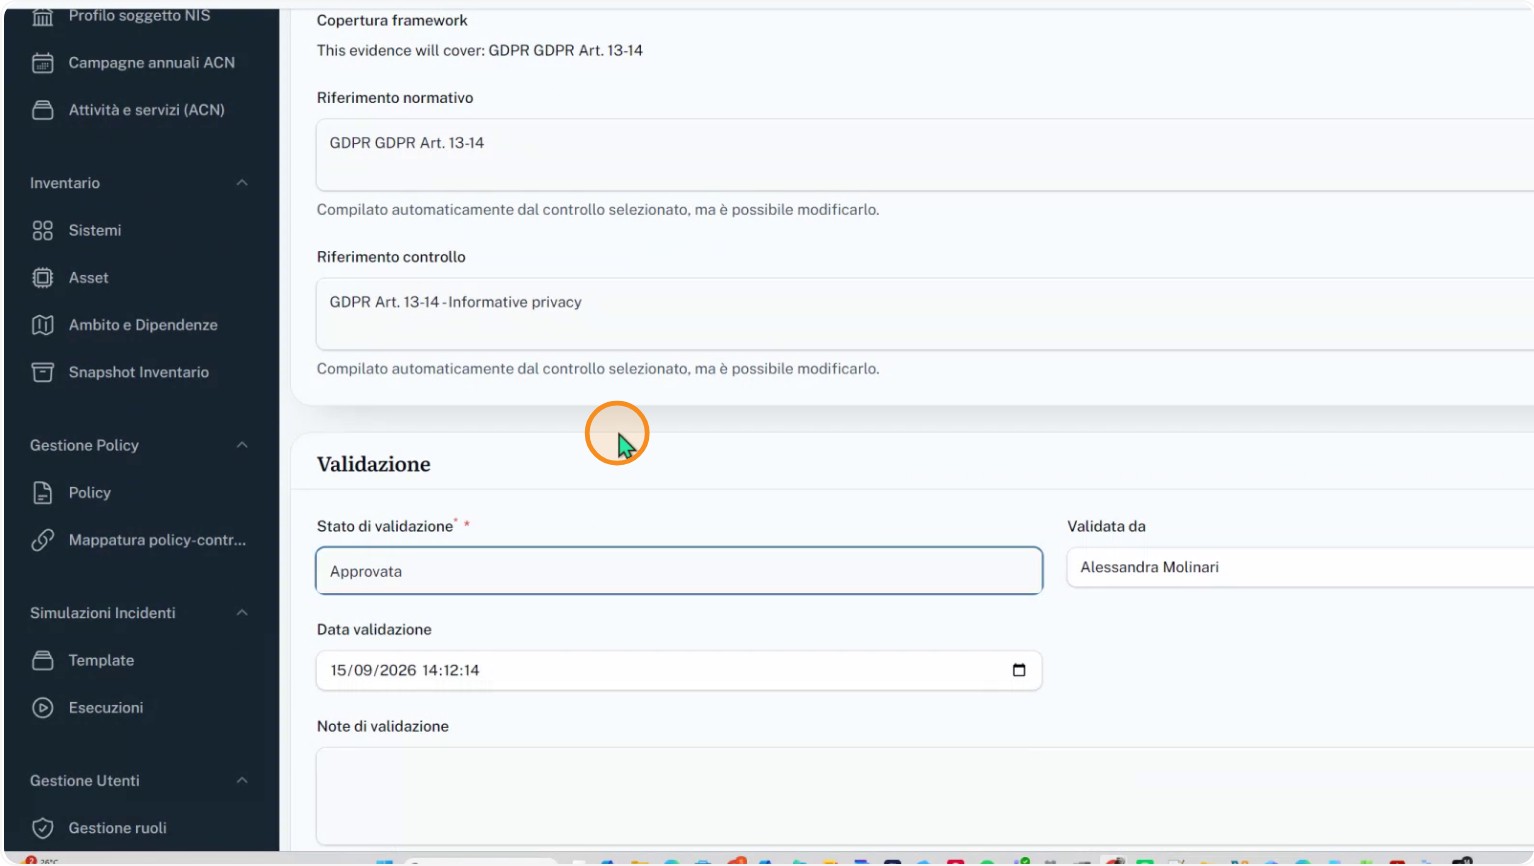The height and width of the screenshot is (866, 1534).
Task: Open Mappatura policy-contr... link icon
Action: 42,540
